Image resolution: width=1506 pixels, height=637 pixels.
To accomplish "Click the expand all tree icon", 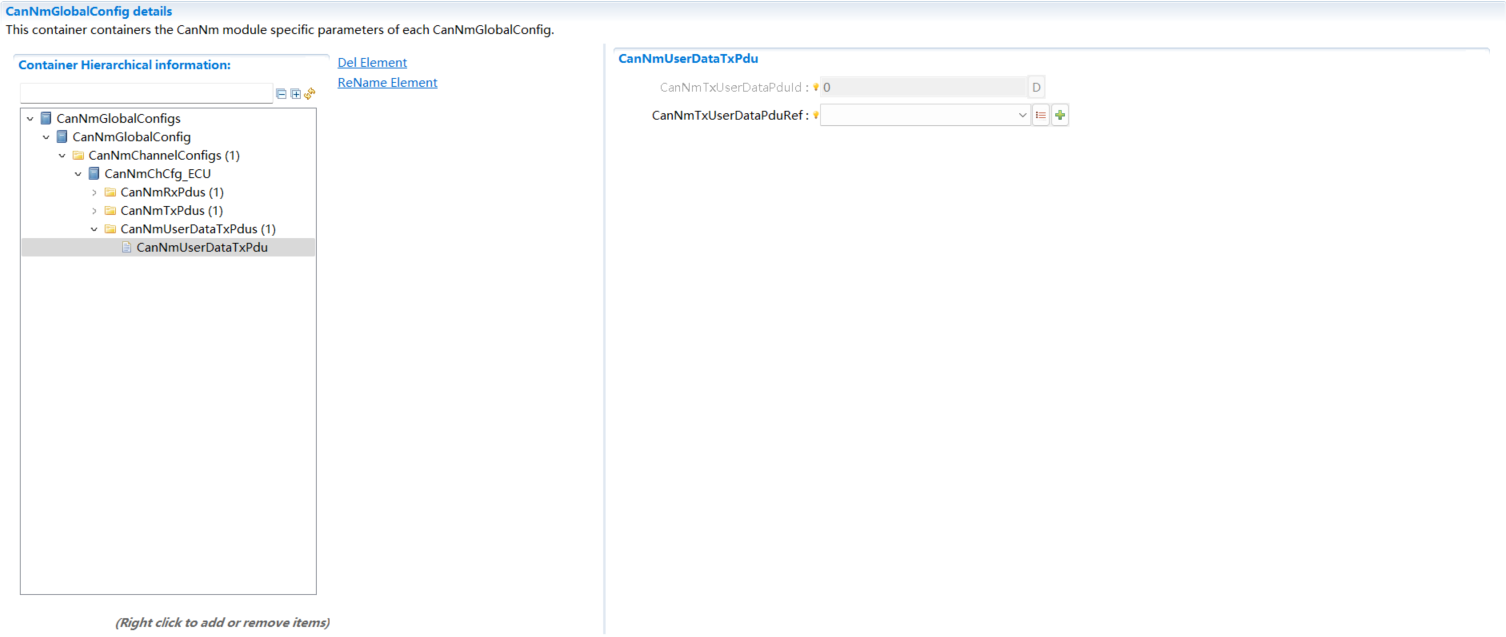I will coord(296,94).
